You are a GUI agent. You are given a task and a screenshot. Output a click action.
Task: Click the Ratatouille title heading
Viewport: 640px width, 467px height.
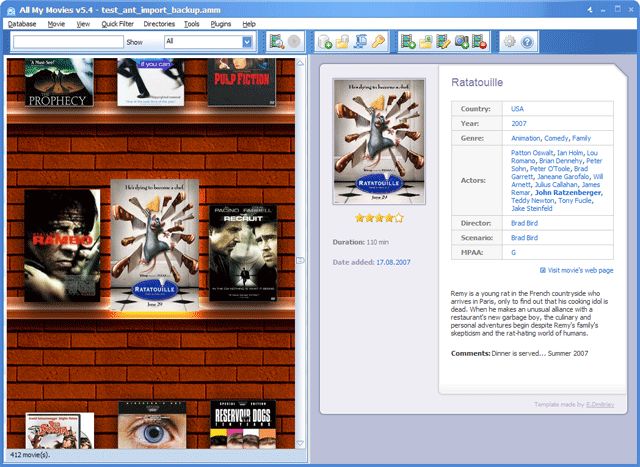(477, 82)
